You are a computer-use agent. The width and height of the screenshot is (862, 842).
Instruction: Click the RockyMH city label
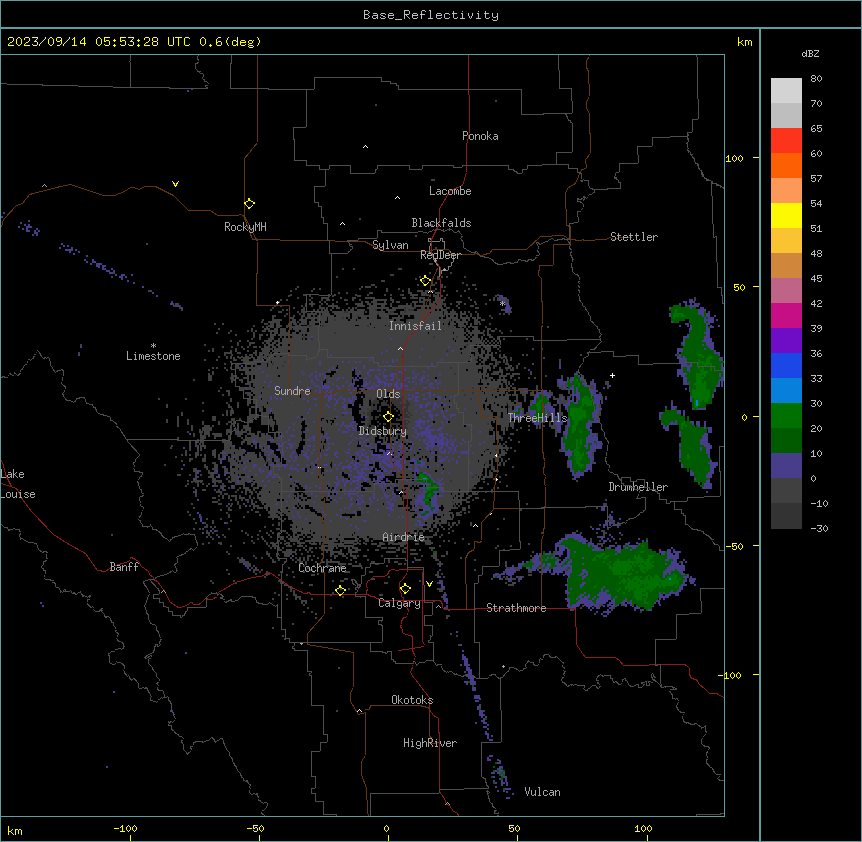[245, 226]
